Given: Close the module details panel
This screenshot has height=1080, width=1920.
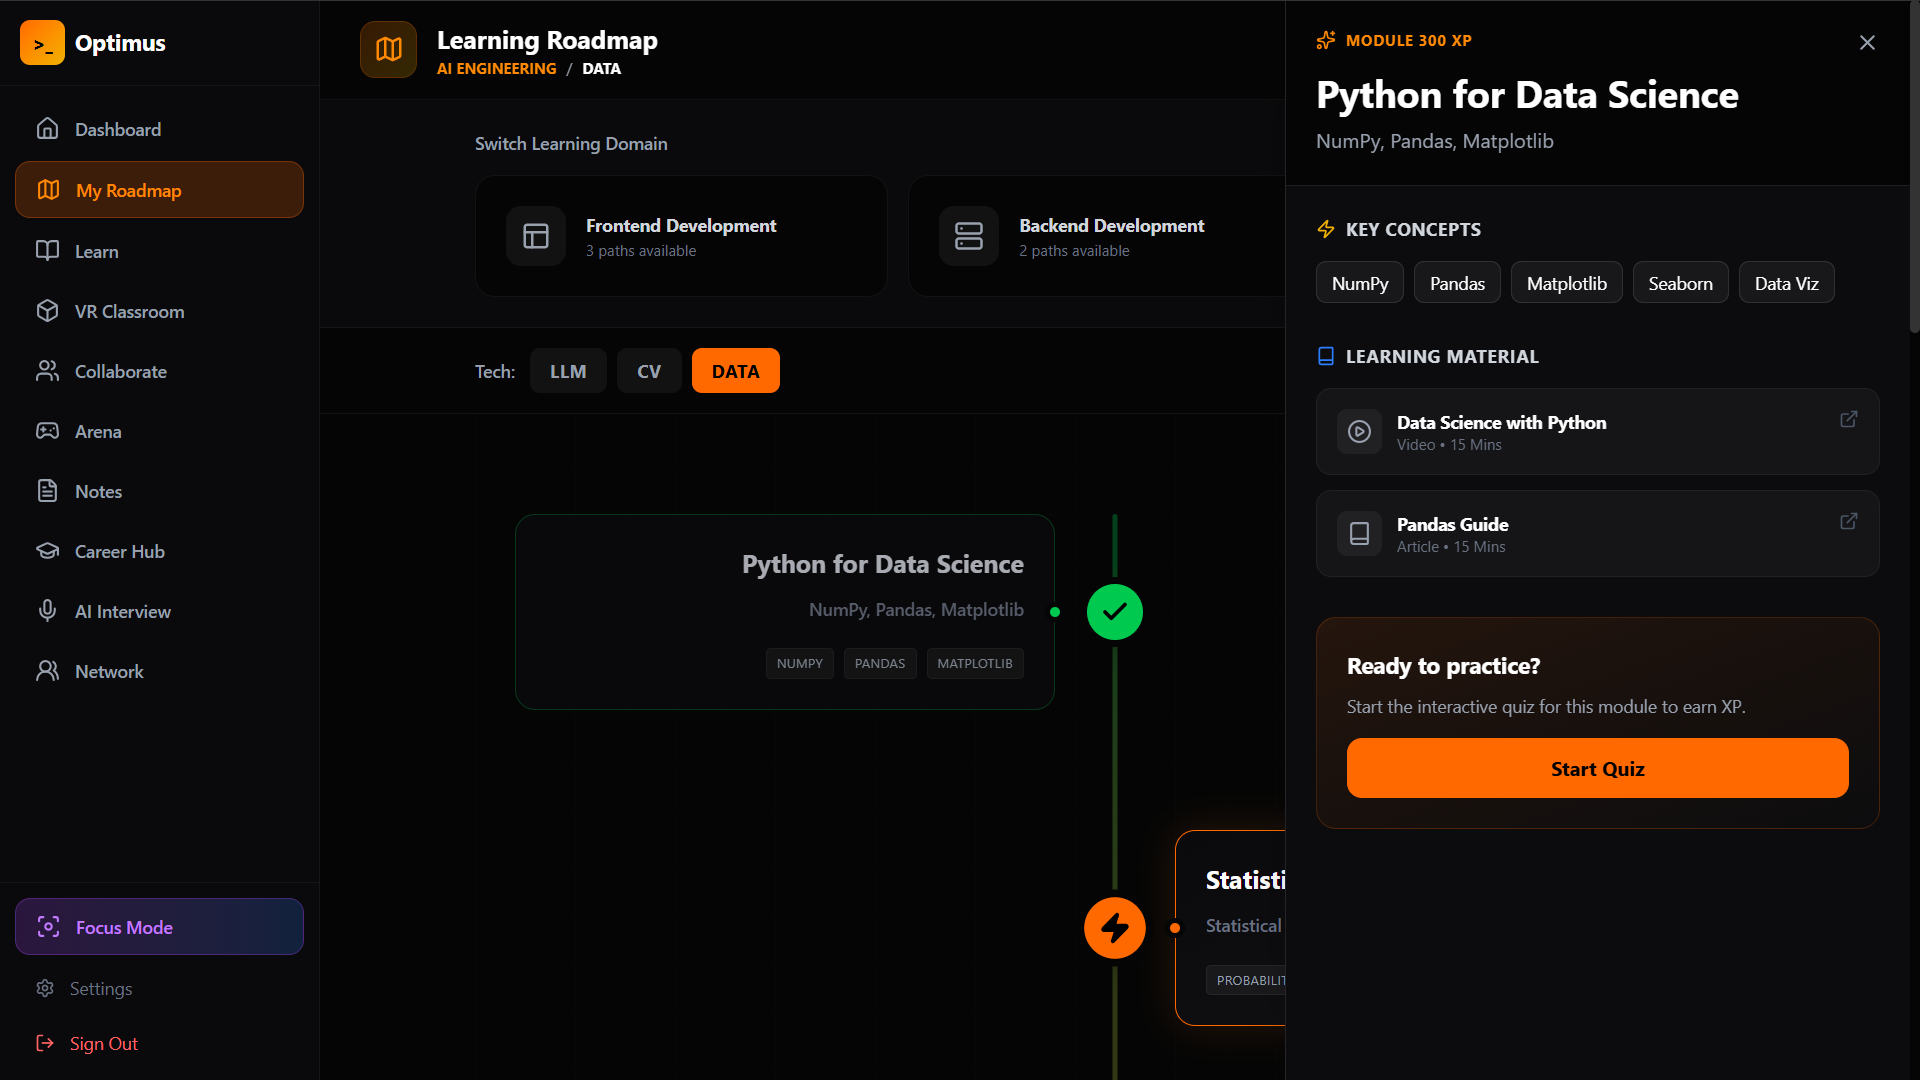Looking at the screenshot, I should 1866,43.
